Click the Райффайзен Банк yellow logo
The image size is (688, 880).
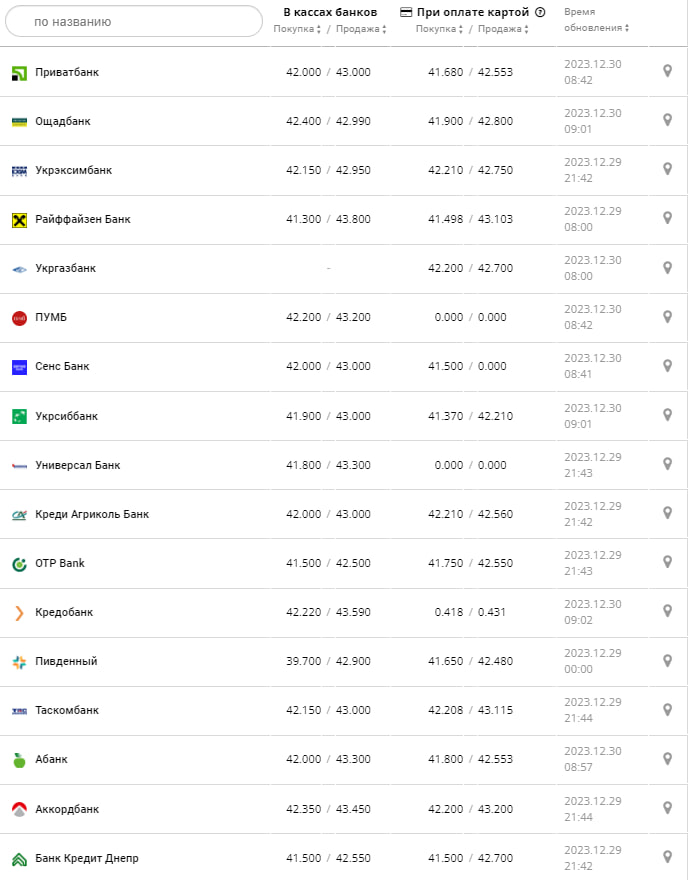click(19, 219)
